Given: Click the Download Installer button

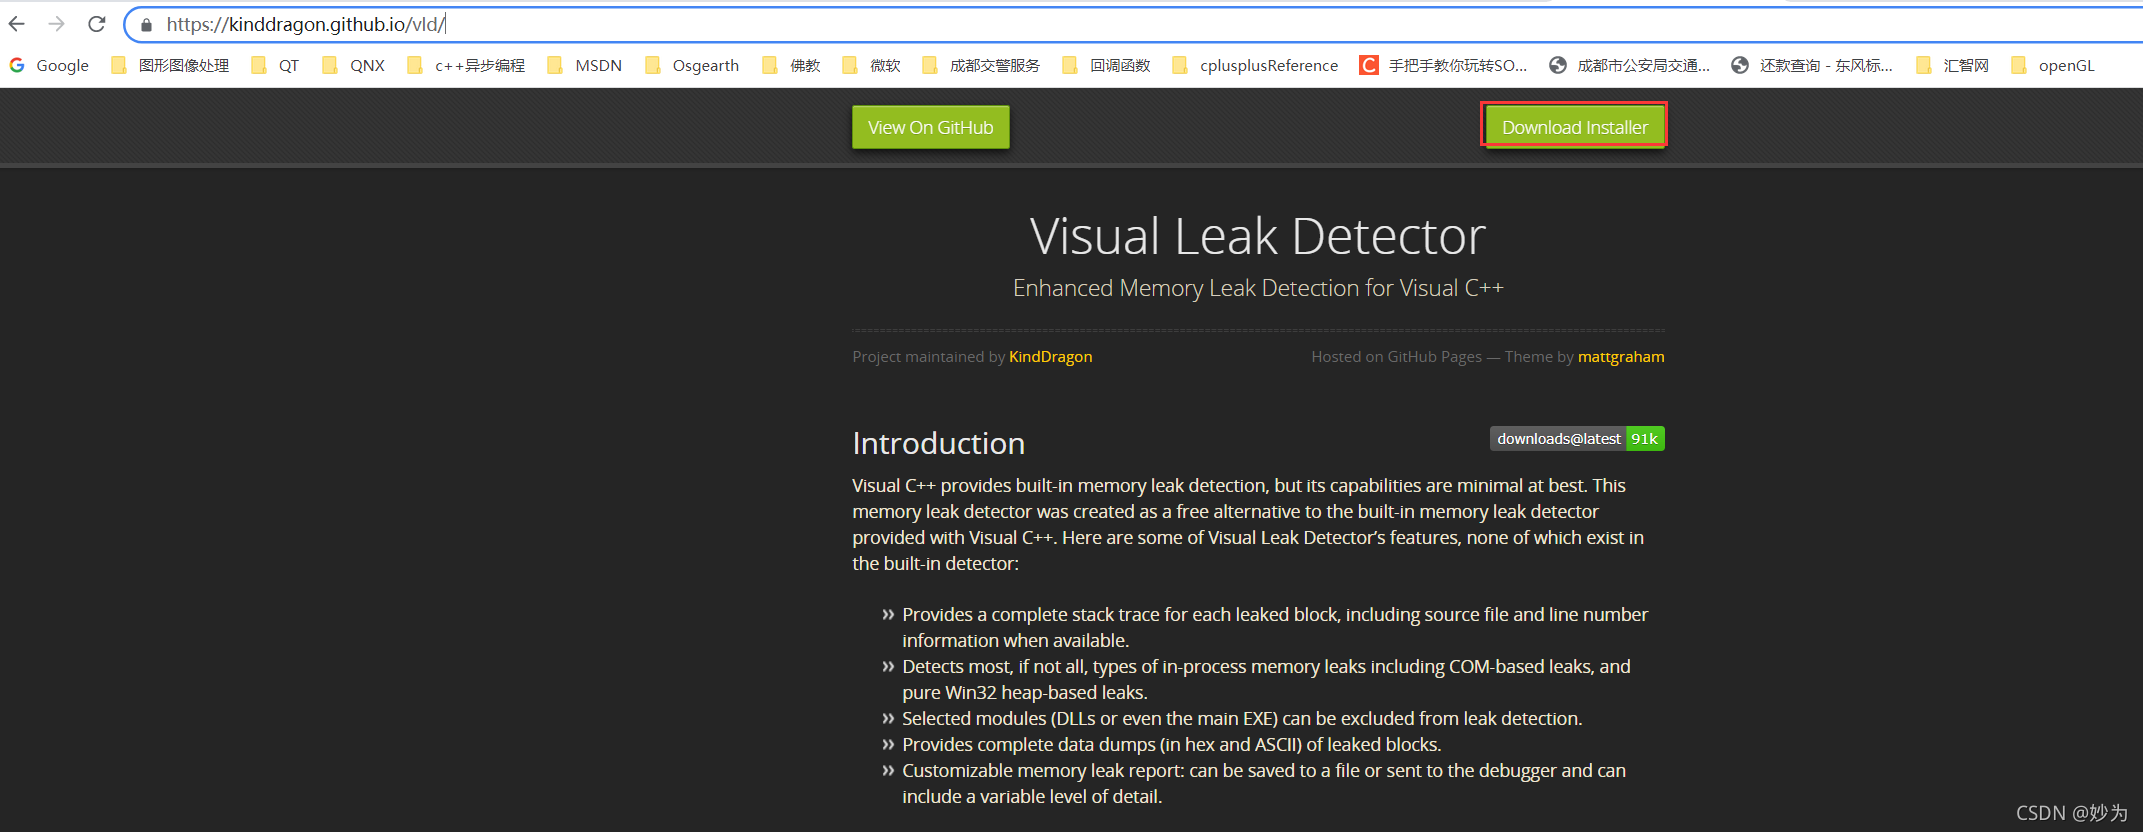Looking at the screenshot, I should pyautogui.click(x=1574, y=127).
